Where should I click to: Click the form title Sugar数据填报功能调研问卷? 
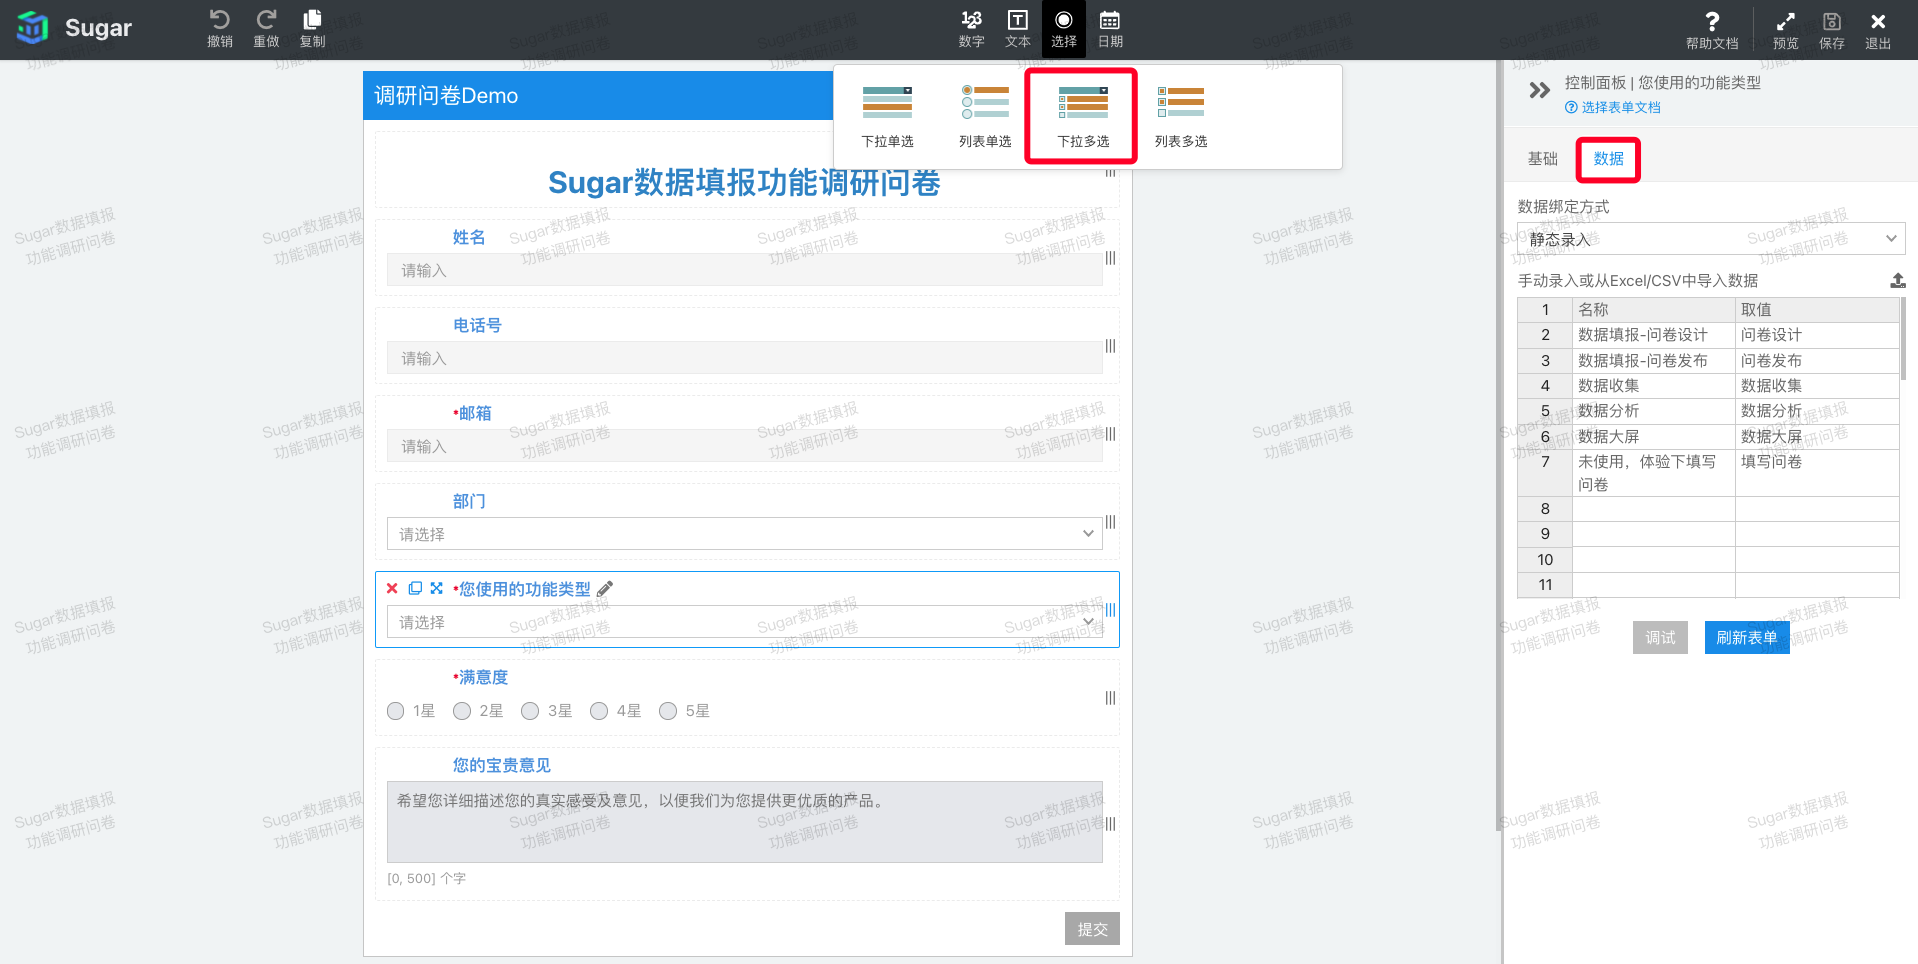744,182
